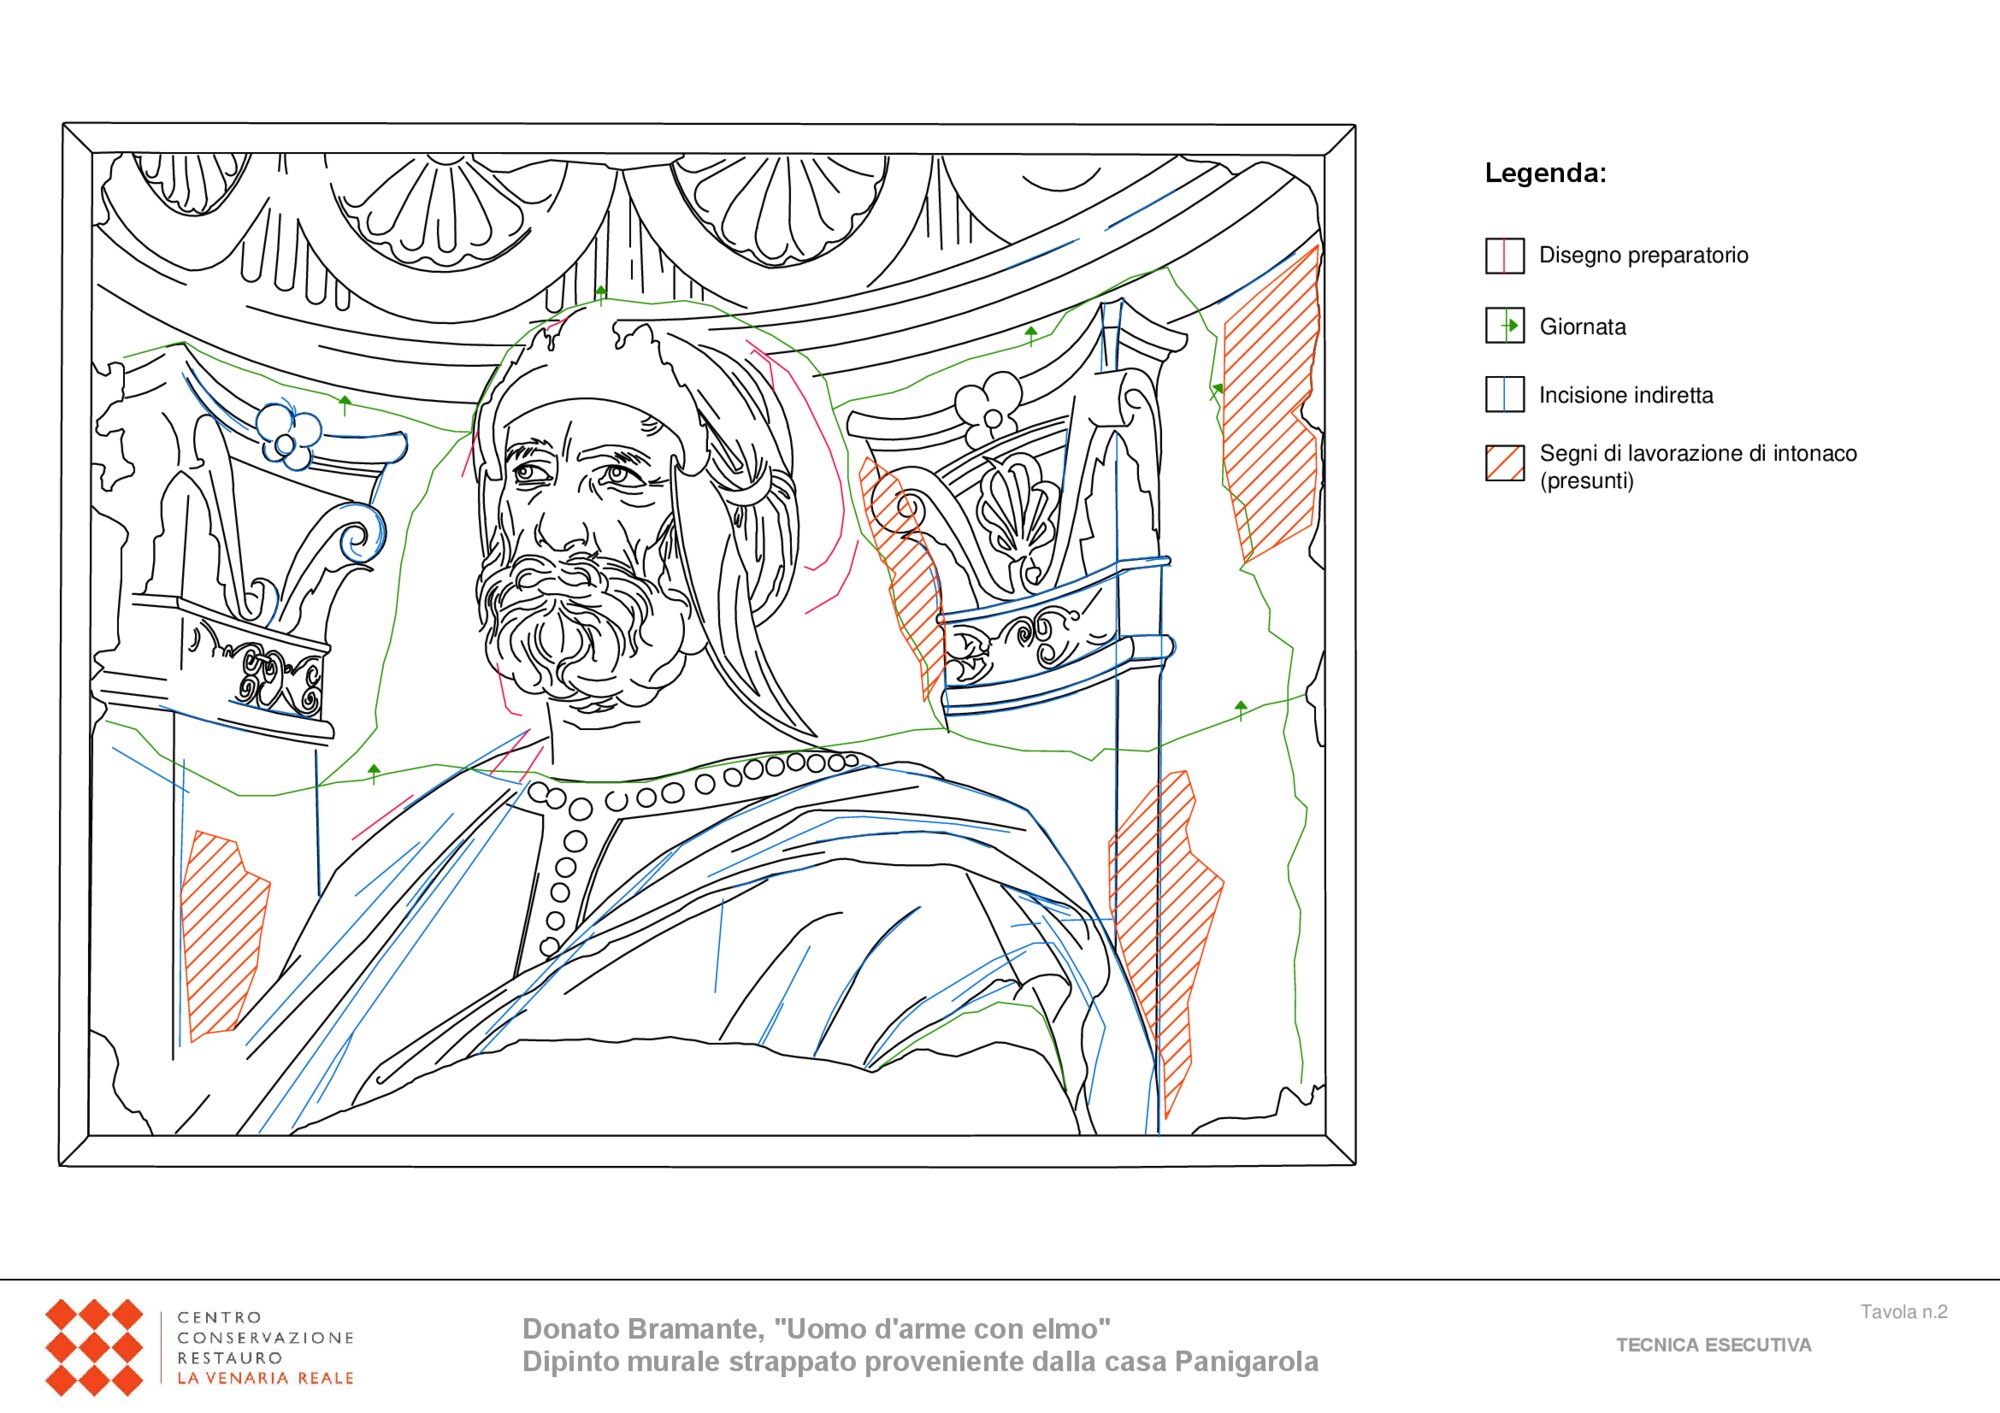Click the 'Incisione indiretta' label
Screen dimensions: 2000x1413
tap(1626, 395)
